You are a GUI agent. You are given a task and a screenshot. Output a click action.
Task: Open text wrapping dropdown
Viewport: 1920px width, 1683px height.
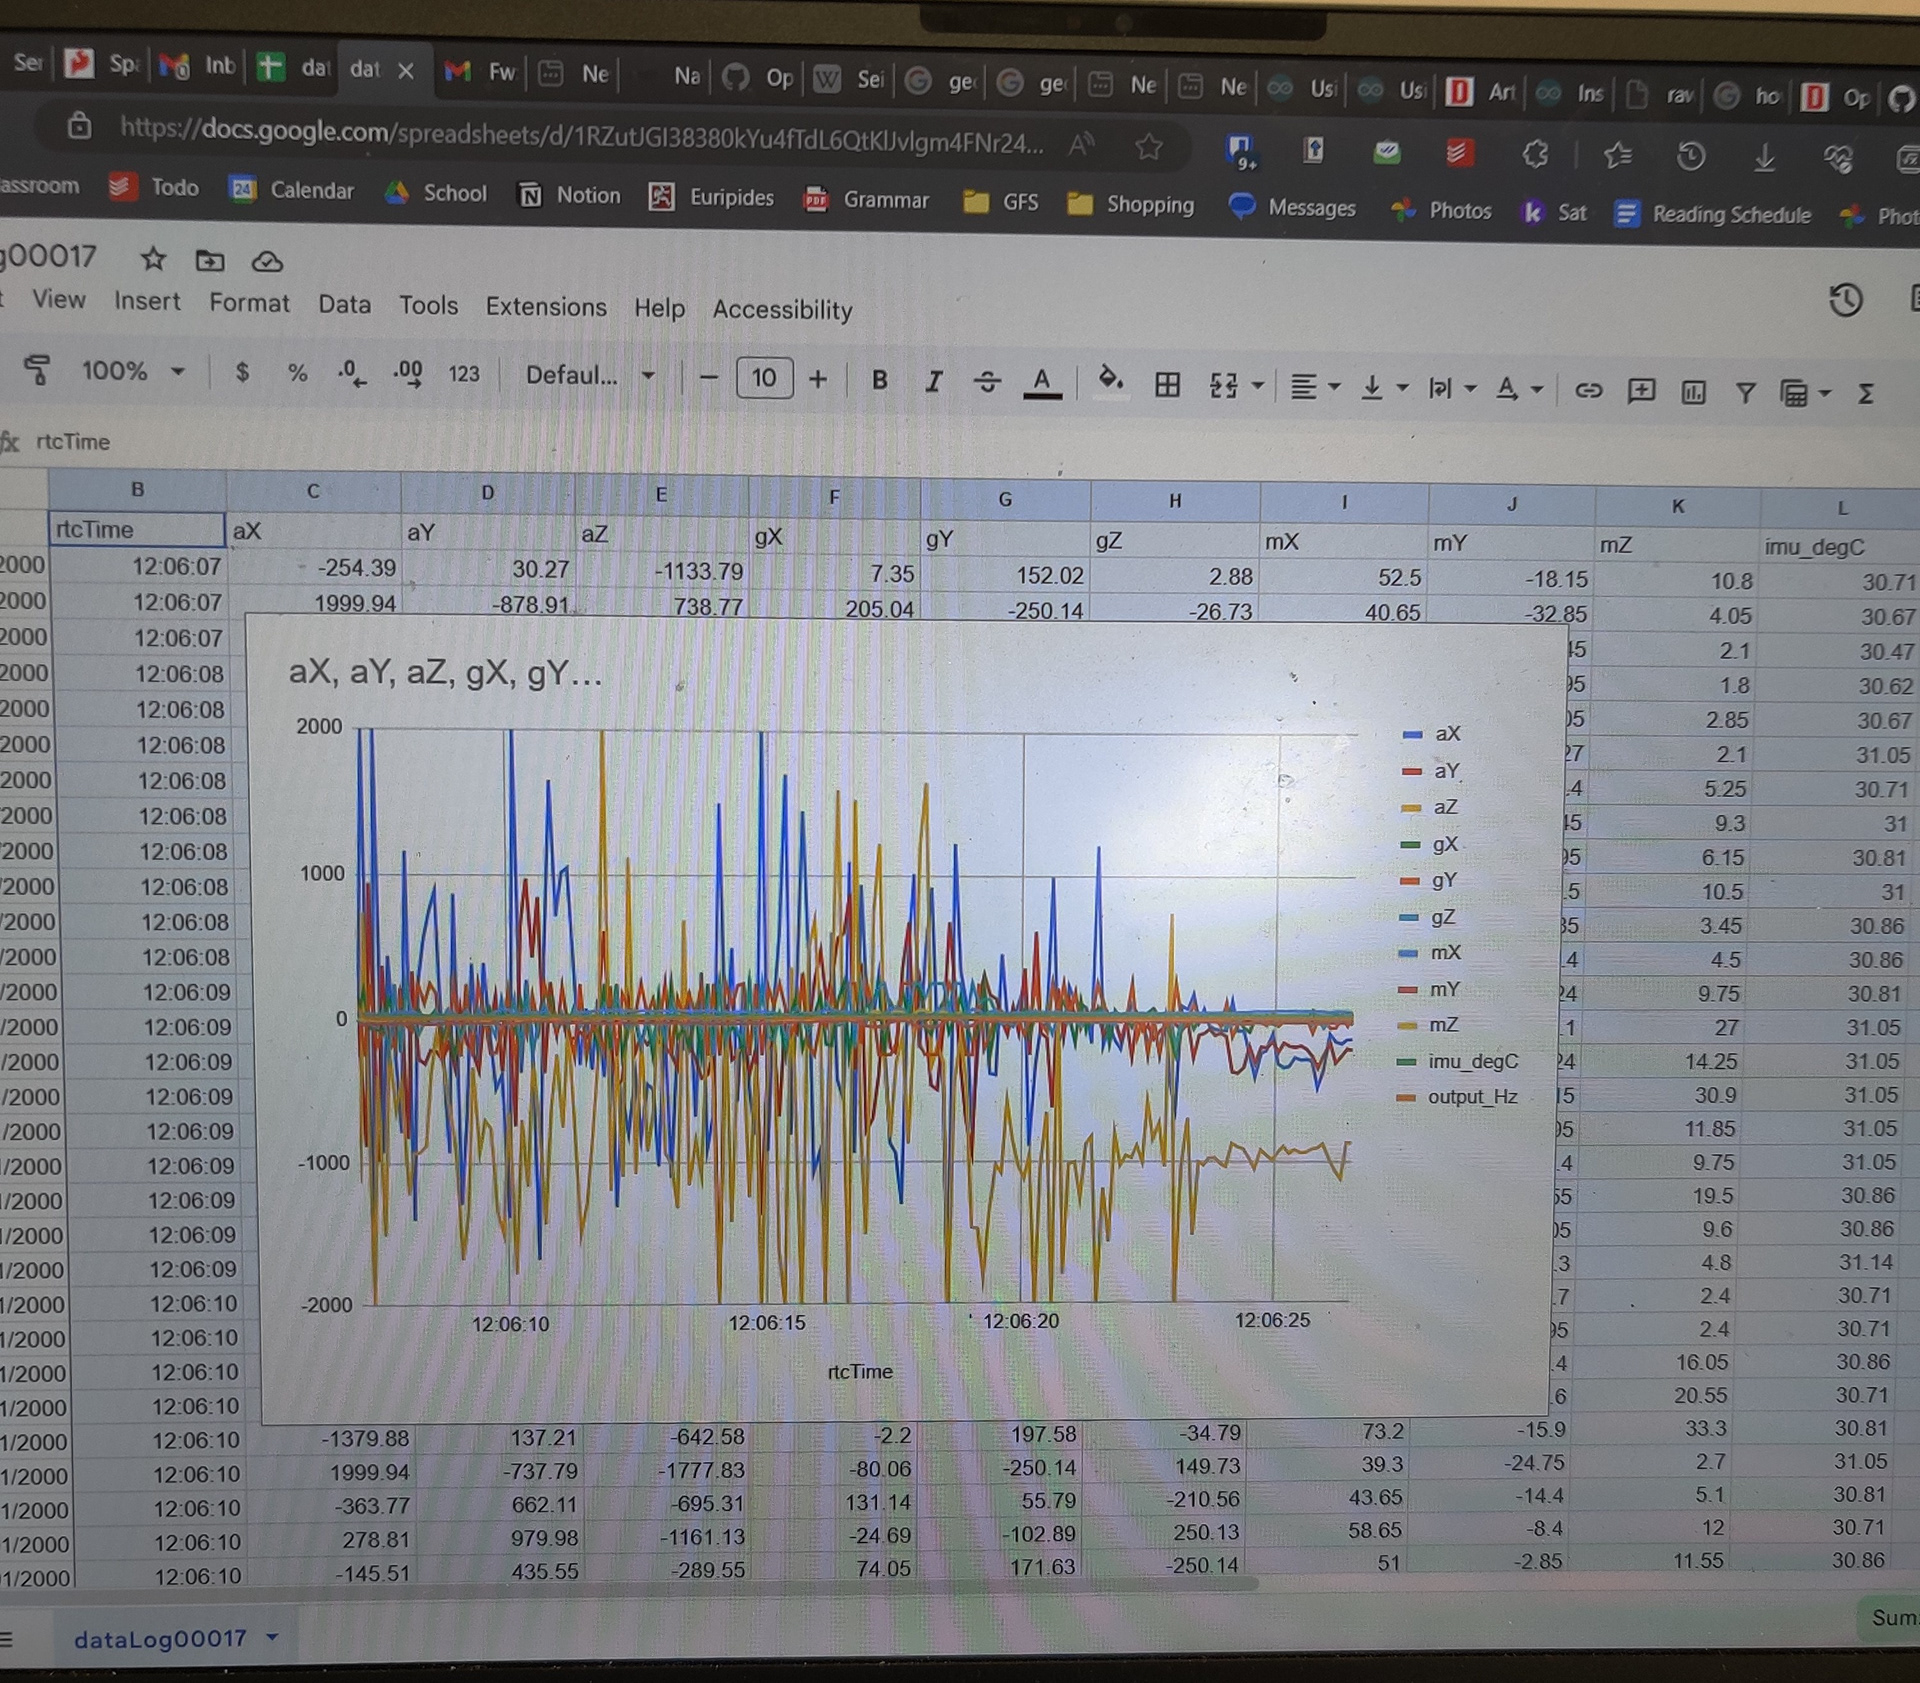[1452, 388]
